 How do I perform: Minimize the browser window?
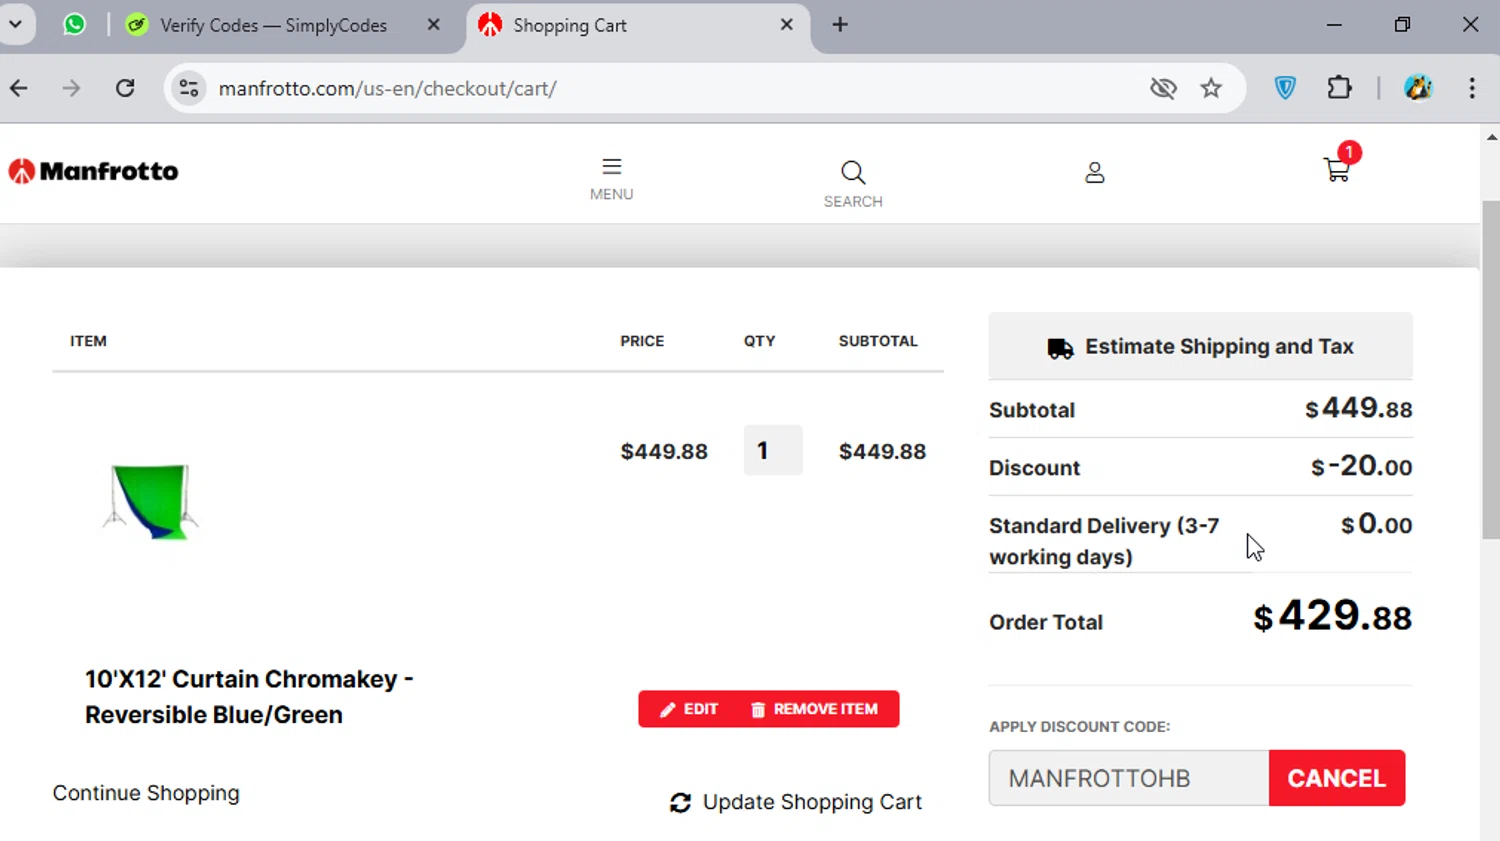(x=1334, y=25)
